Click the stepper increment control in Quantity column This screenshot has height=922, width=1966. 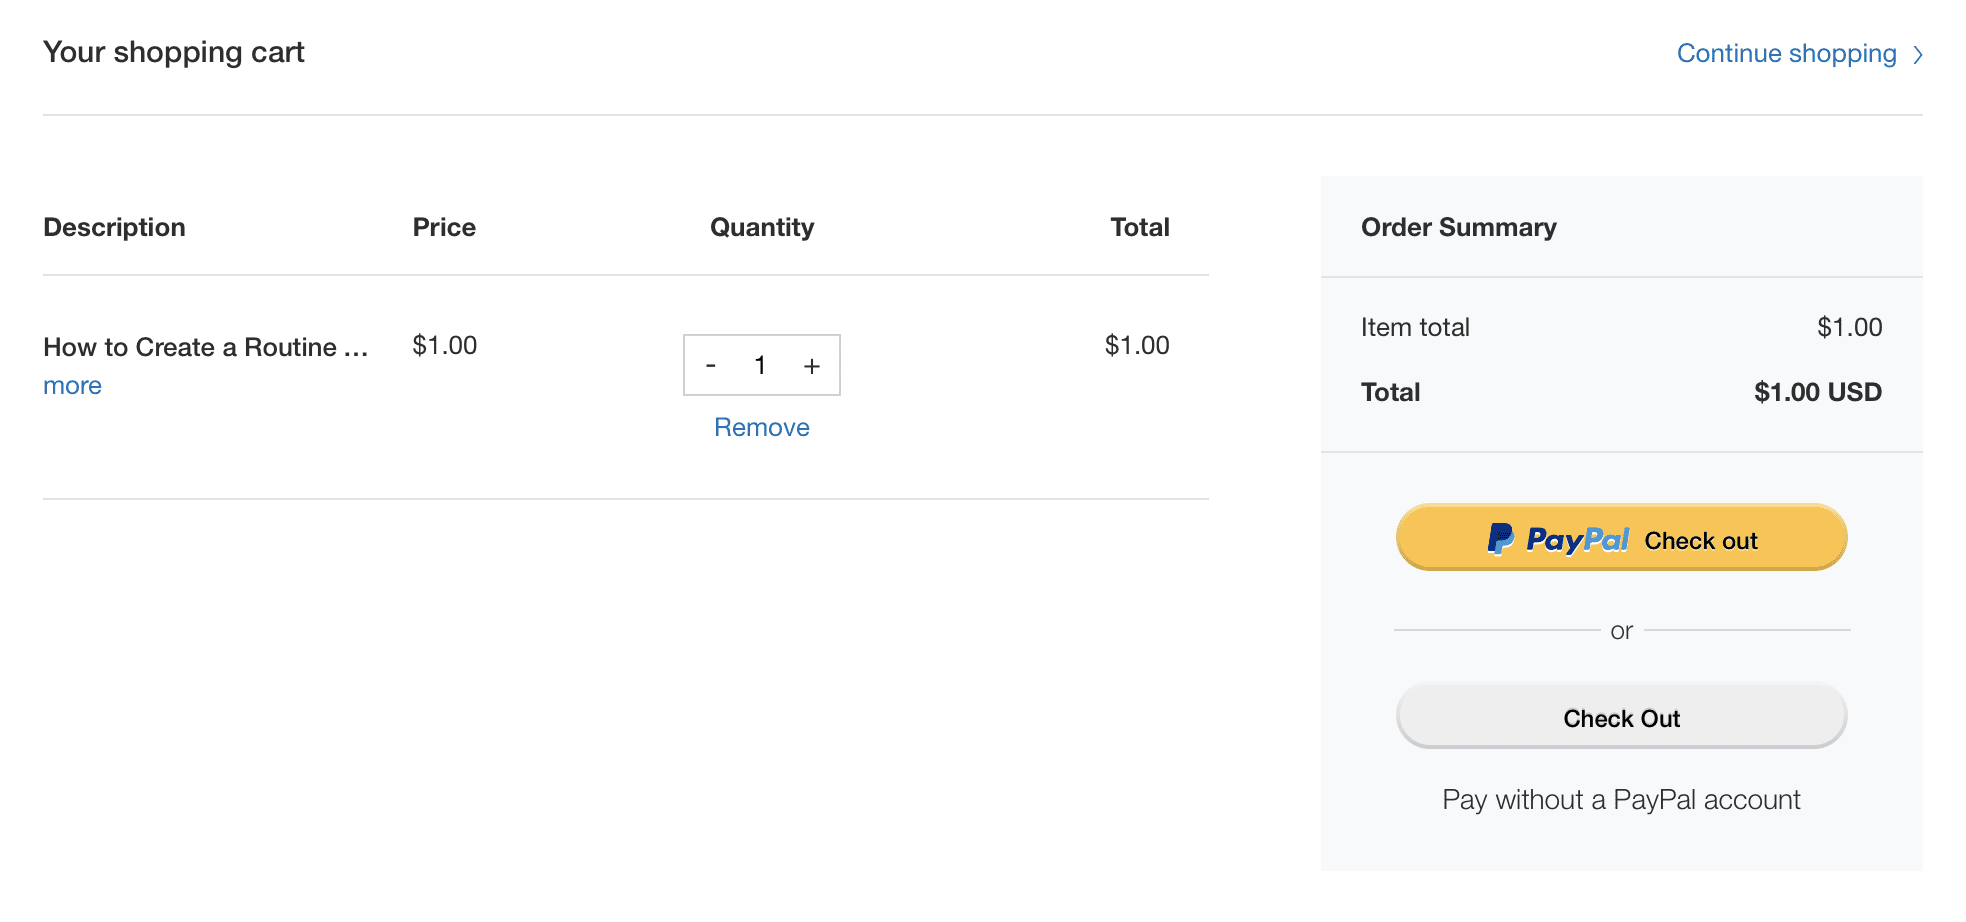[x=811, y=365]
